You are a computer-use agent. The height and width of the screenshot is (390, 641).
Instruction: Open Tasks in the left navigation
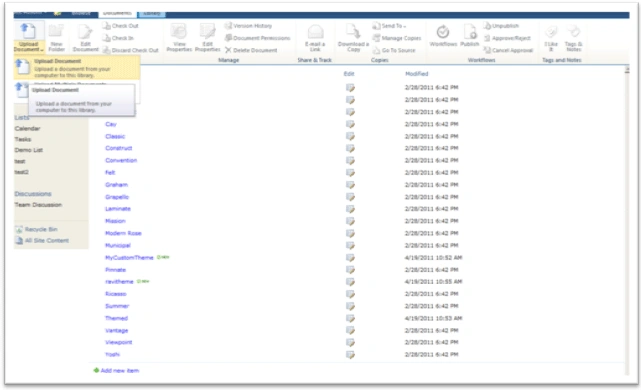click(22, 140)
